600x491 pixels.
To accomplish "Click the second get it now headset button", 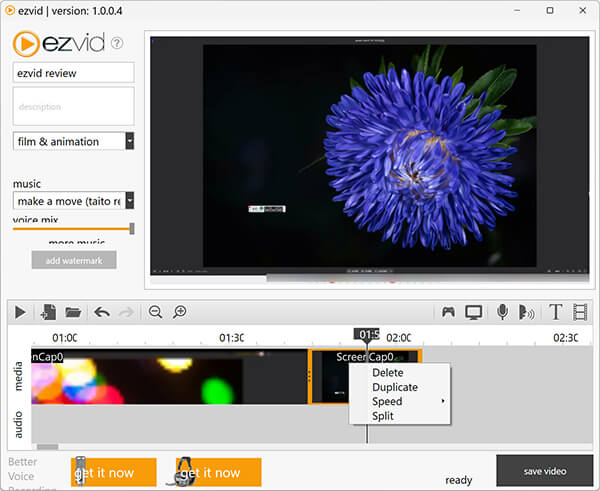I will pyautogui.click(x=218, y=472).
